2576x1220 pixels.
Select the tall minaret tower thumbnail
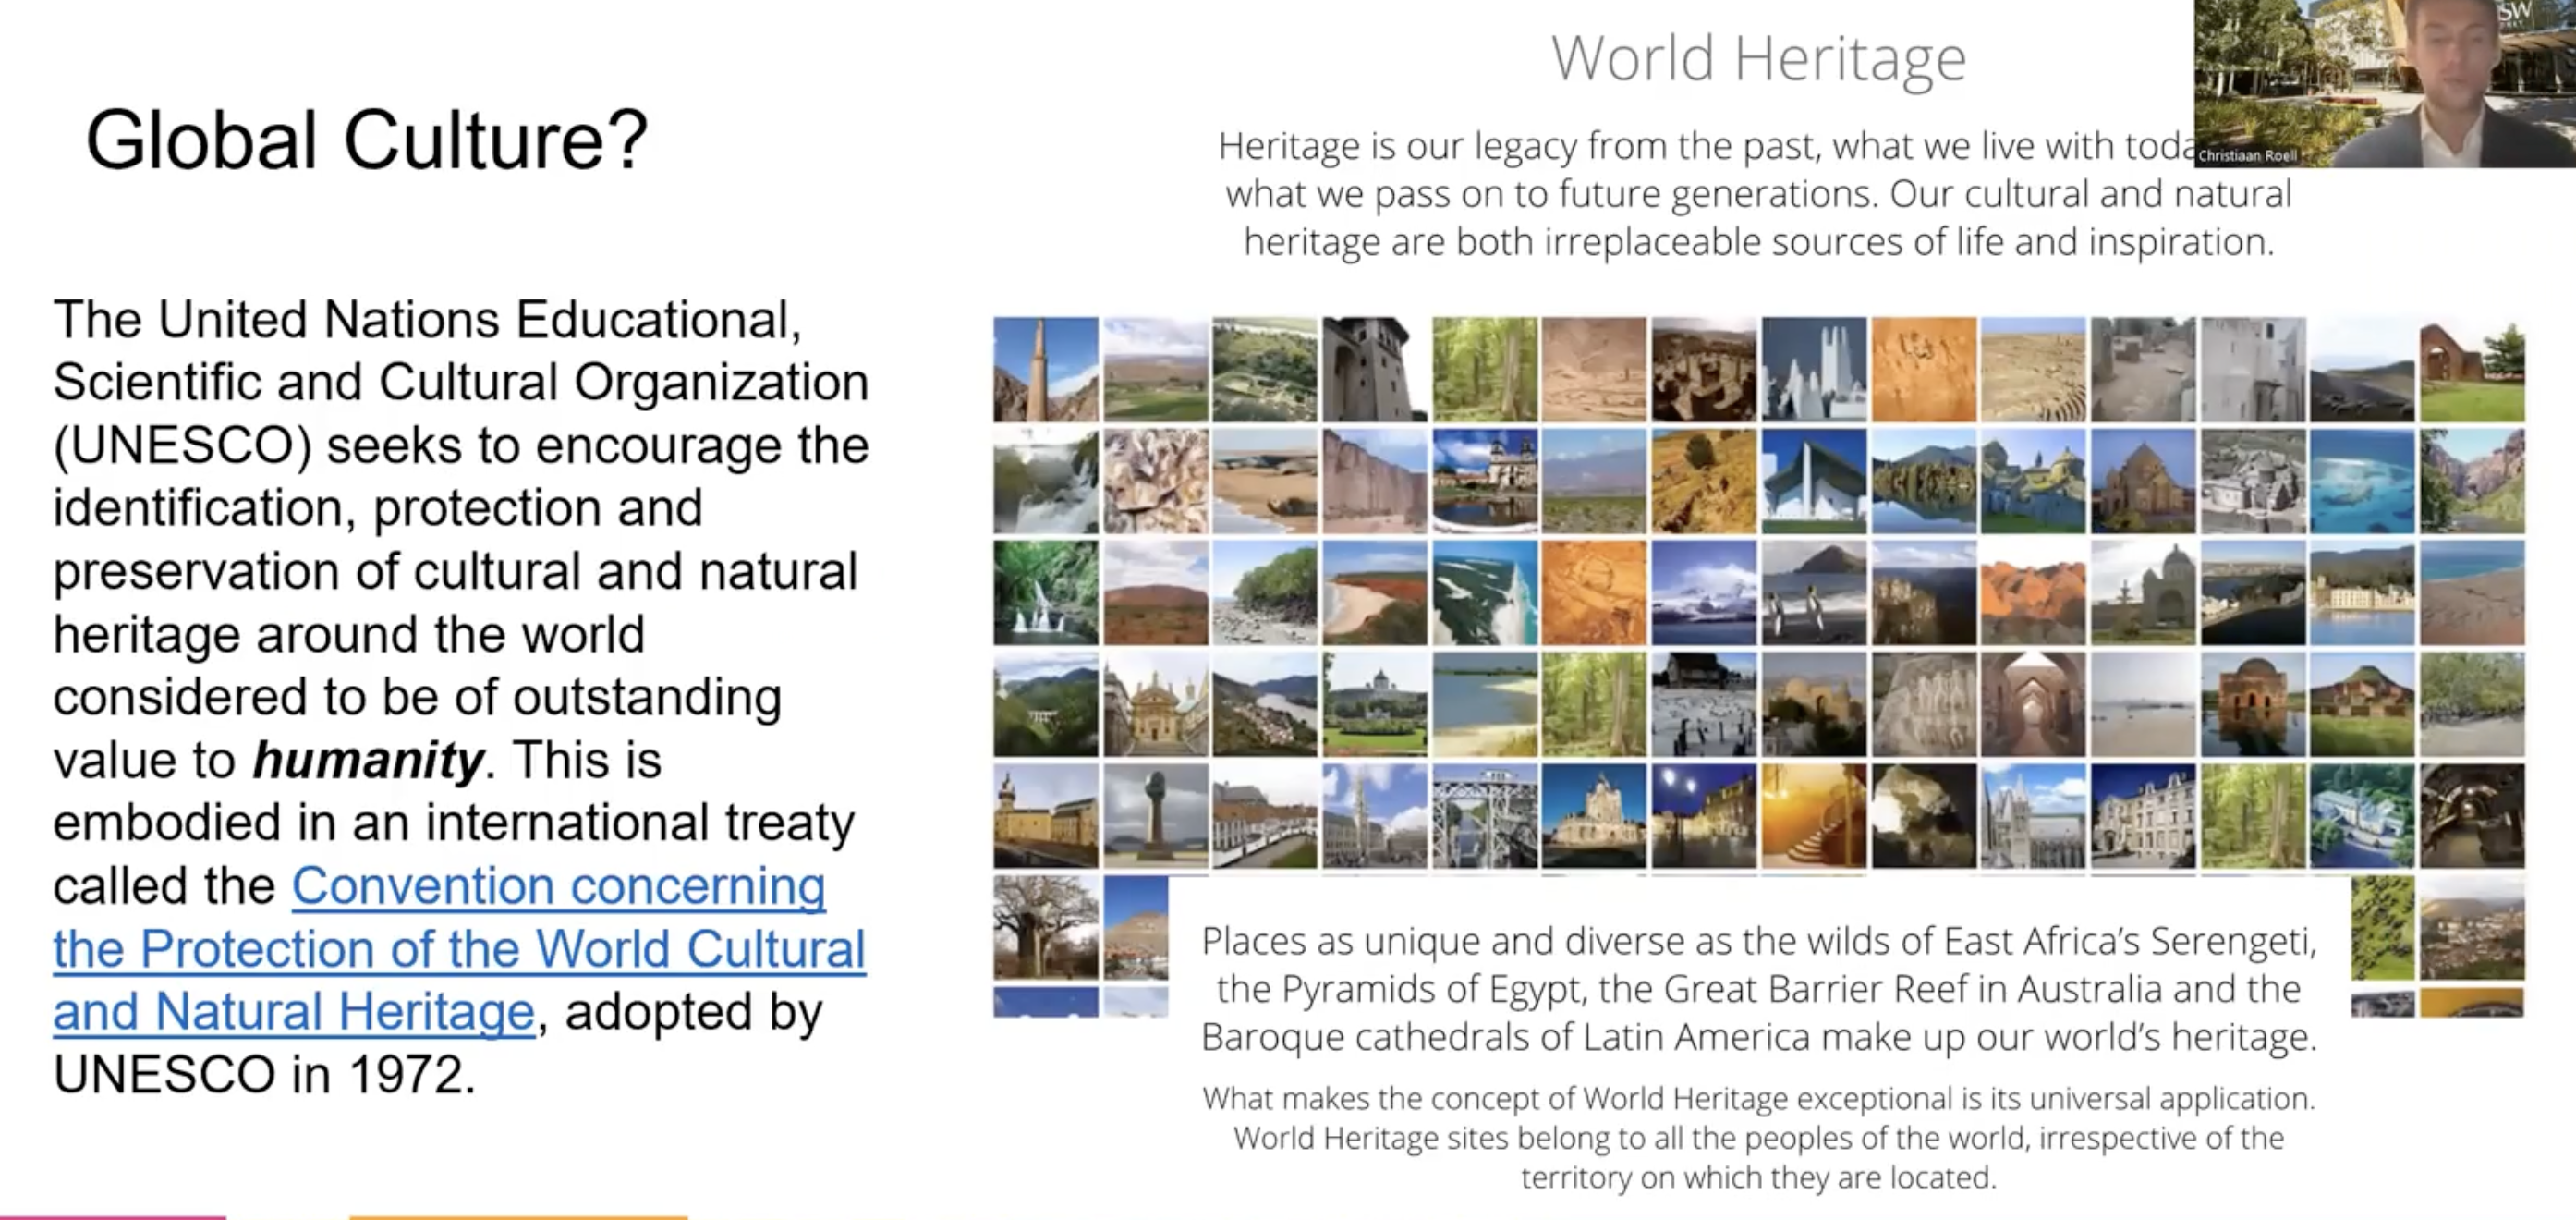pyautogui.click(x=1045, y=370)
